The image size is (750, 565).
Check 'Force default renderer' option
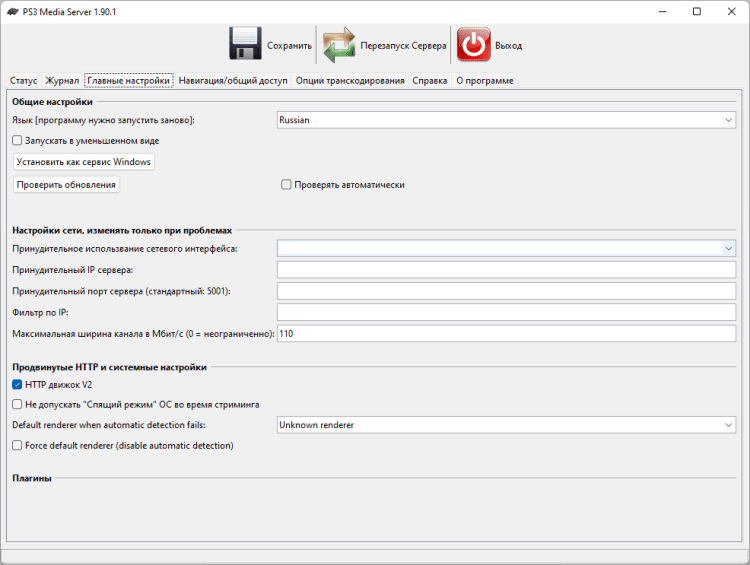(x=17, y=445)
